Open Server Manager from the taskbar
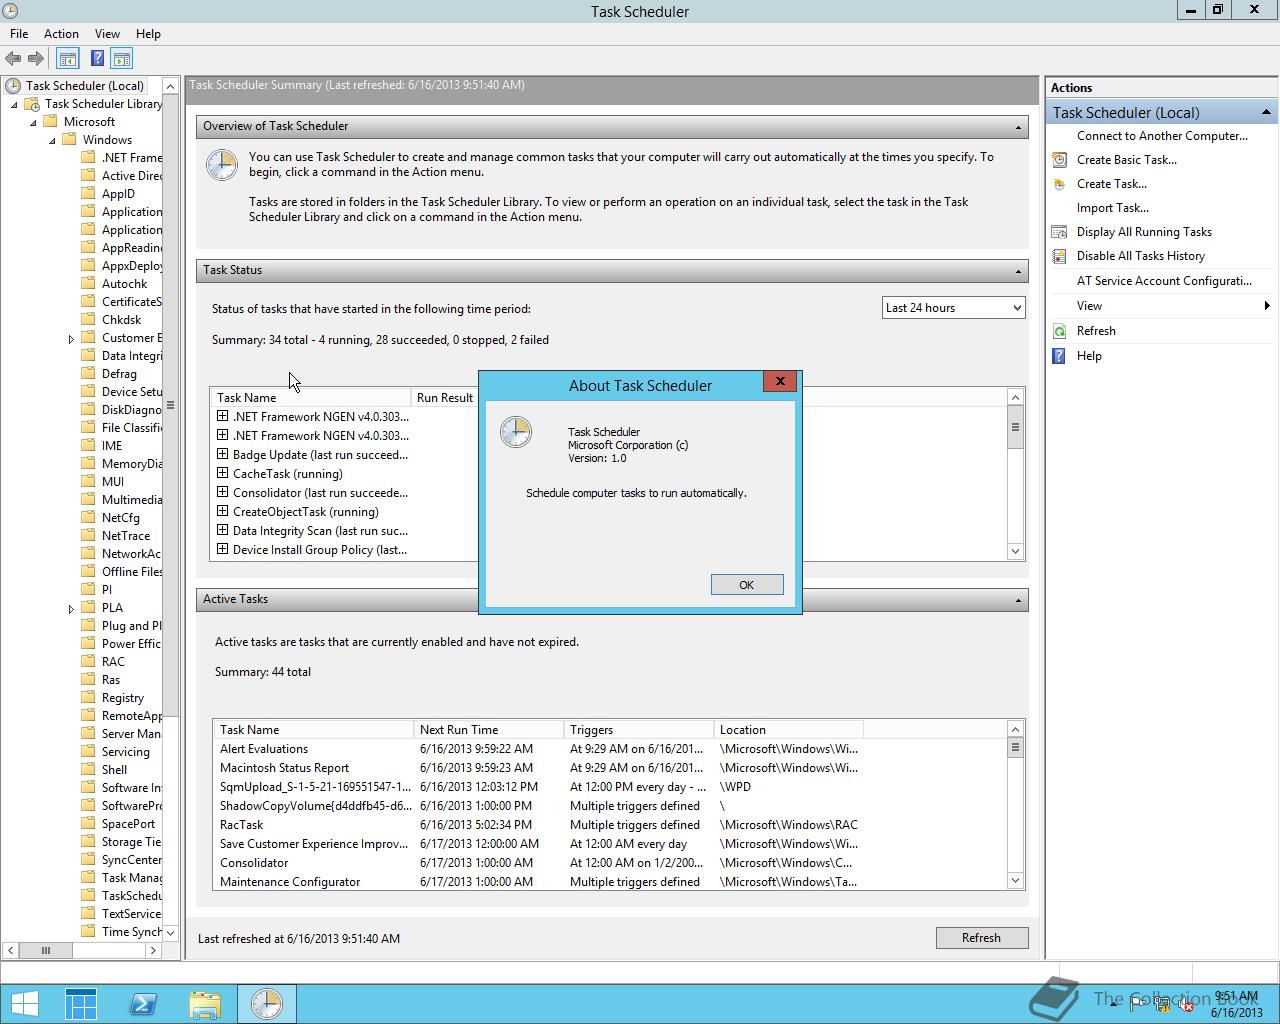The height and width of the screenshot is (1024, 1280). click(81, 1004)
